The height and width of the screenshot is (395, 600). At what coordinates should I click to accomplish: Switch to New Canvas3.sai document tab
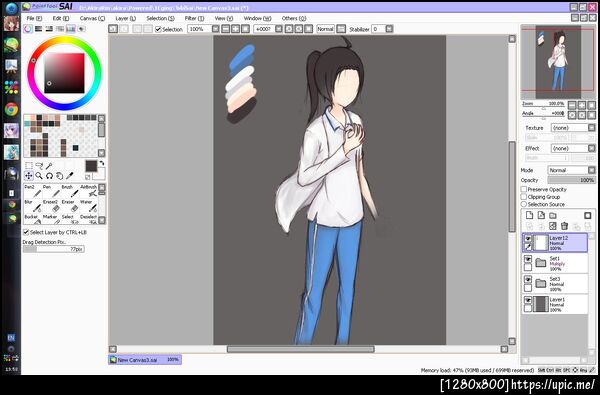[145, 360]
